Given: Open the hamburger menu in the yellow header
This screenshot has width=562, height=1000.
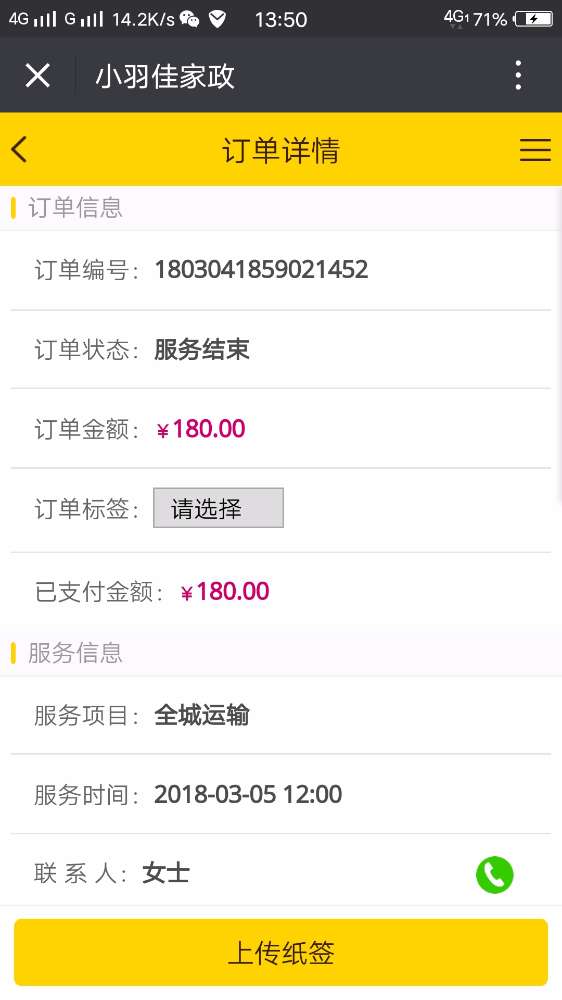Looking at the screenshot, I should click(x=535, y=150).
